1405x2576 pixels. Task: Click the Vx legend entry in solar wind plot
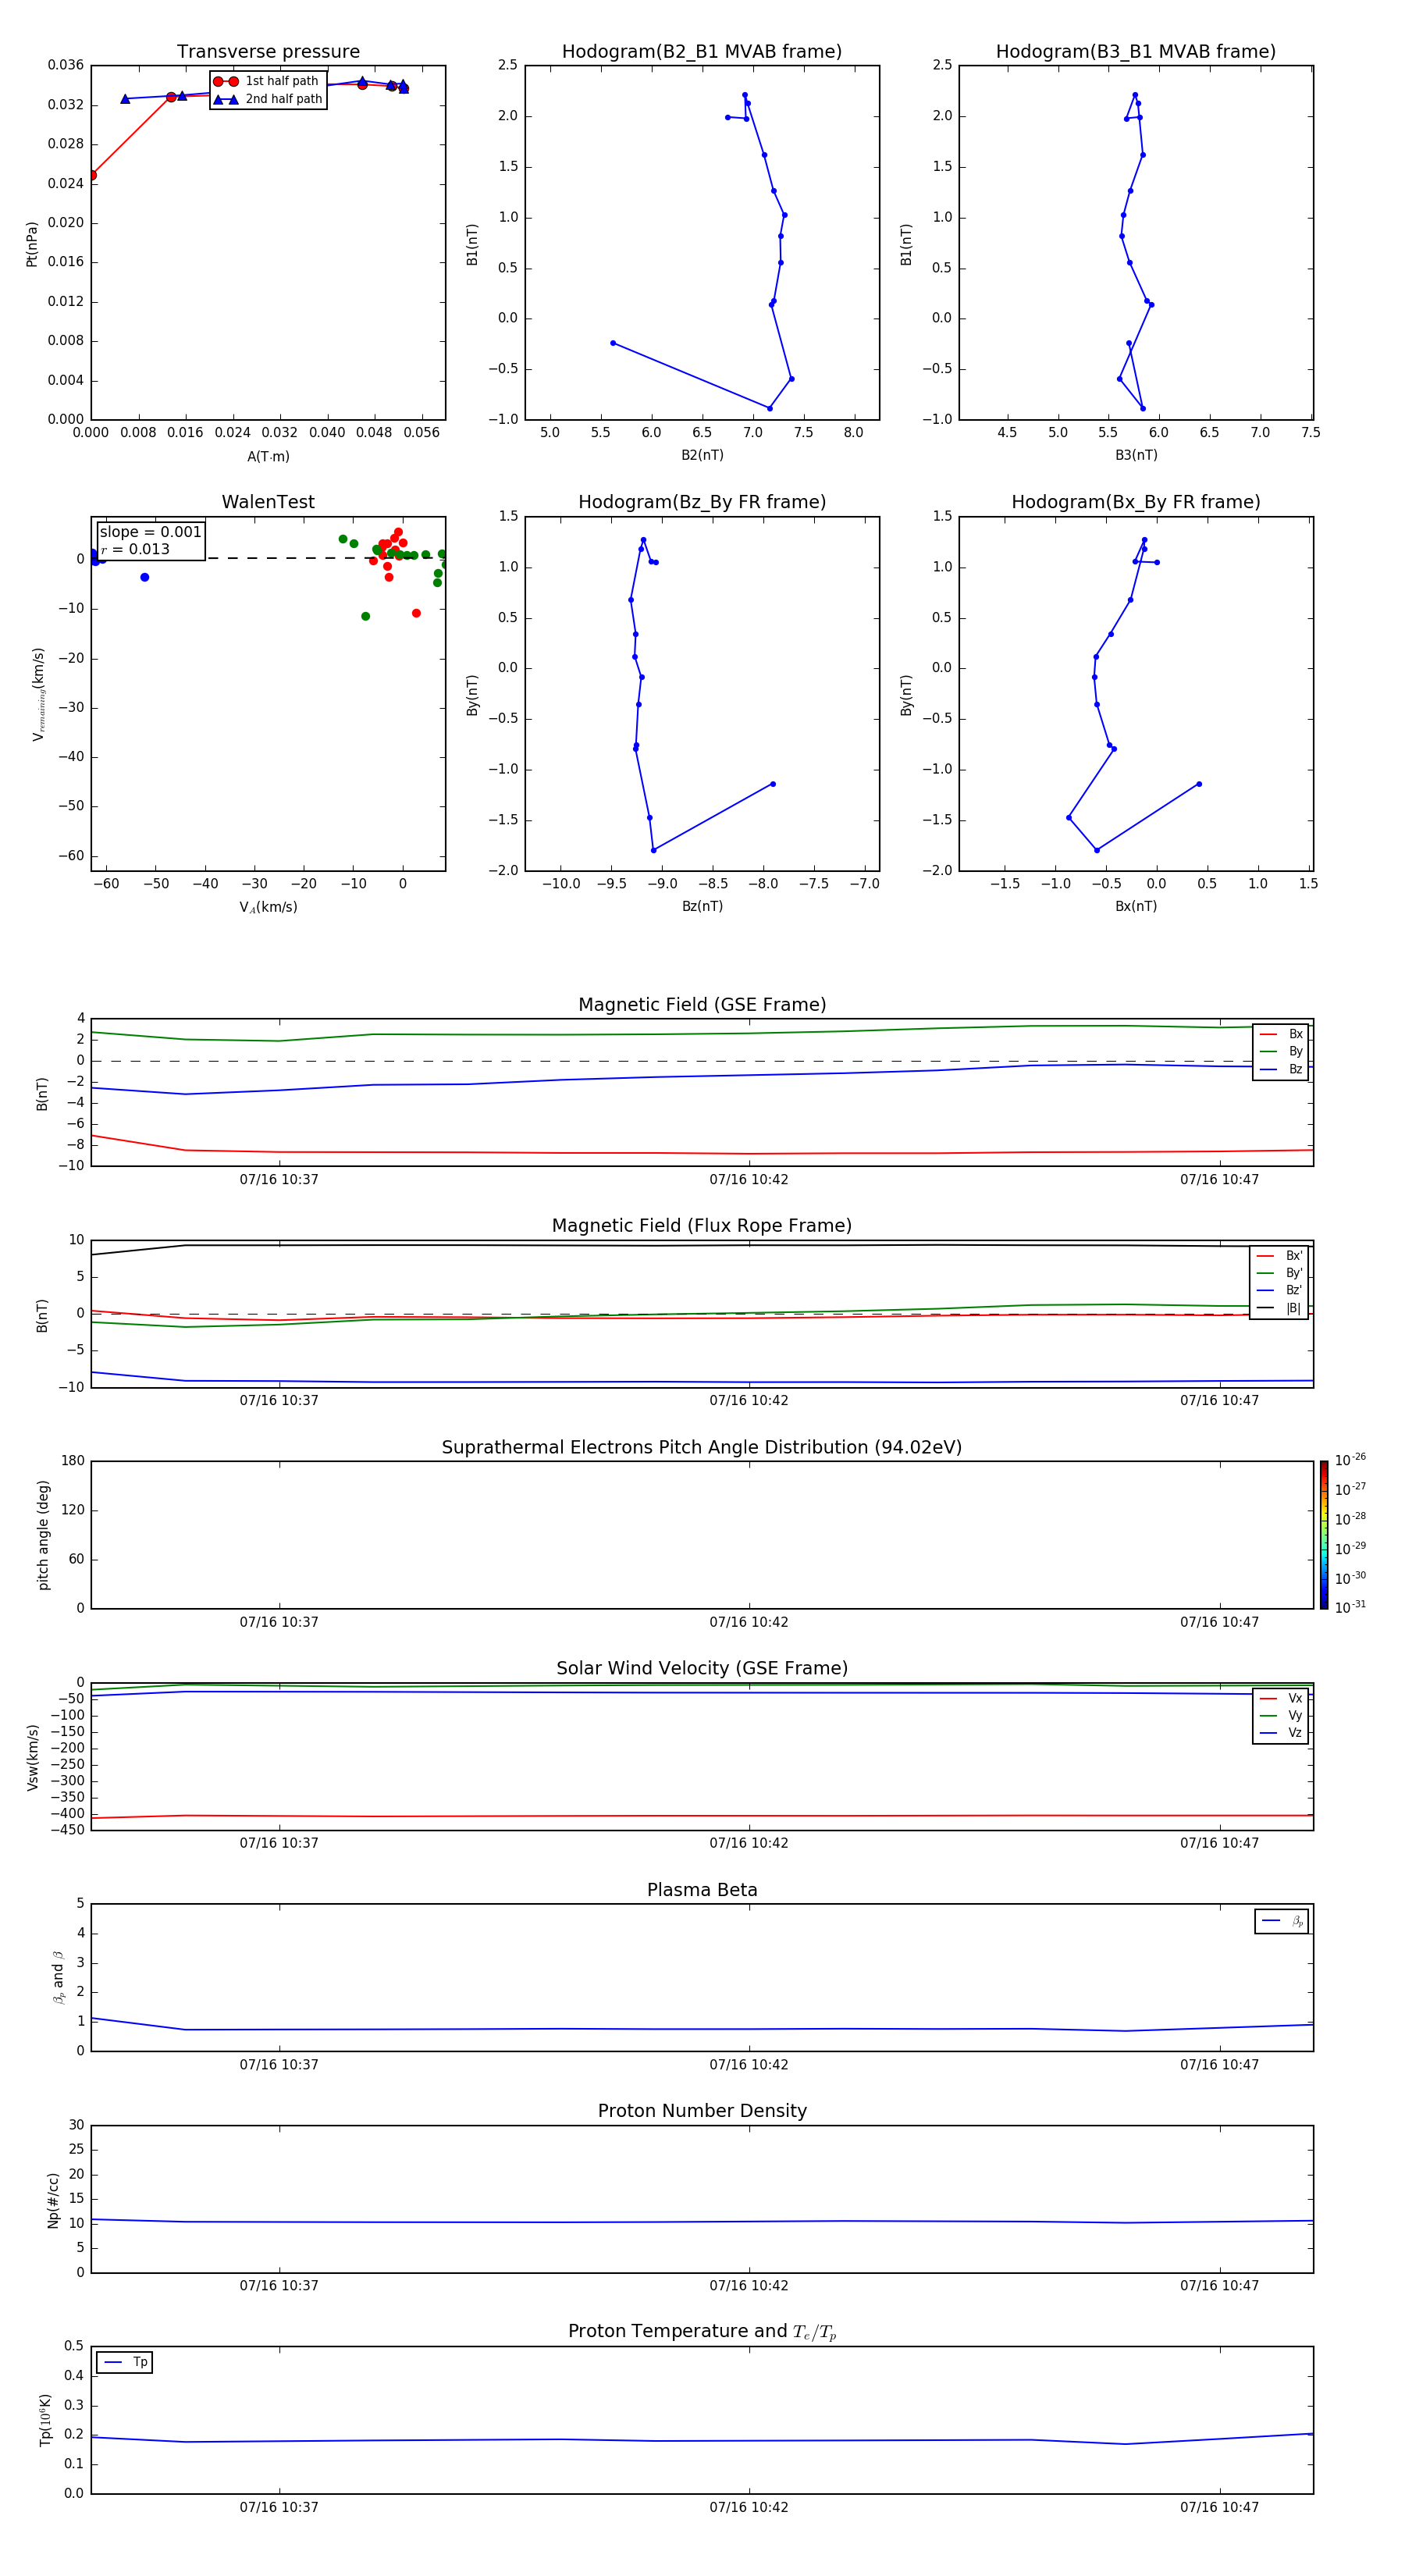pos(1281,1699)
